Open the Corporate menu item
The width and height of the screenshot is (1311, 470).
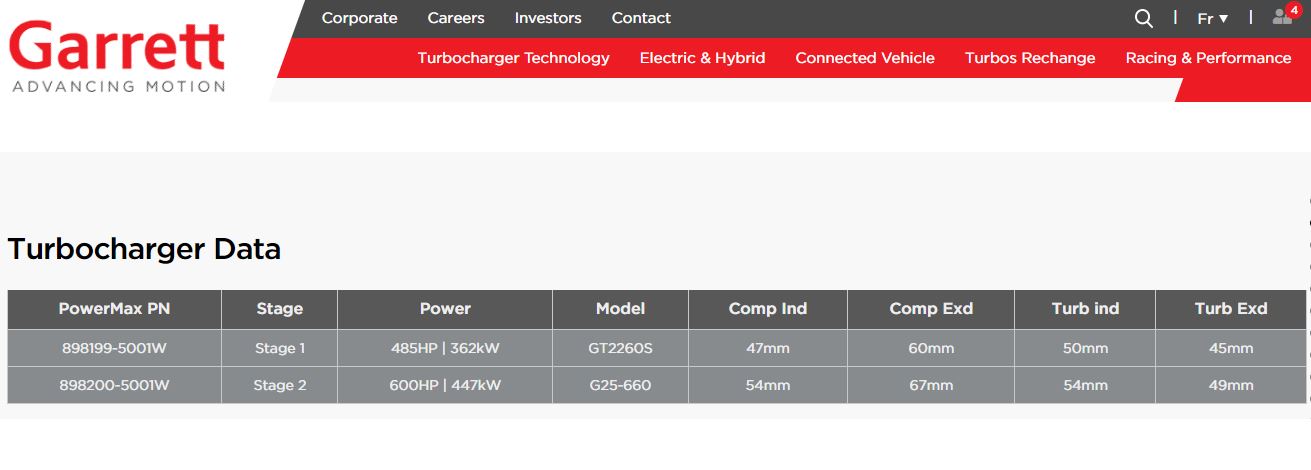[359, 18]
